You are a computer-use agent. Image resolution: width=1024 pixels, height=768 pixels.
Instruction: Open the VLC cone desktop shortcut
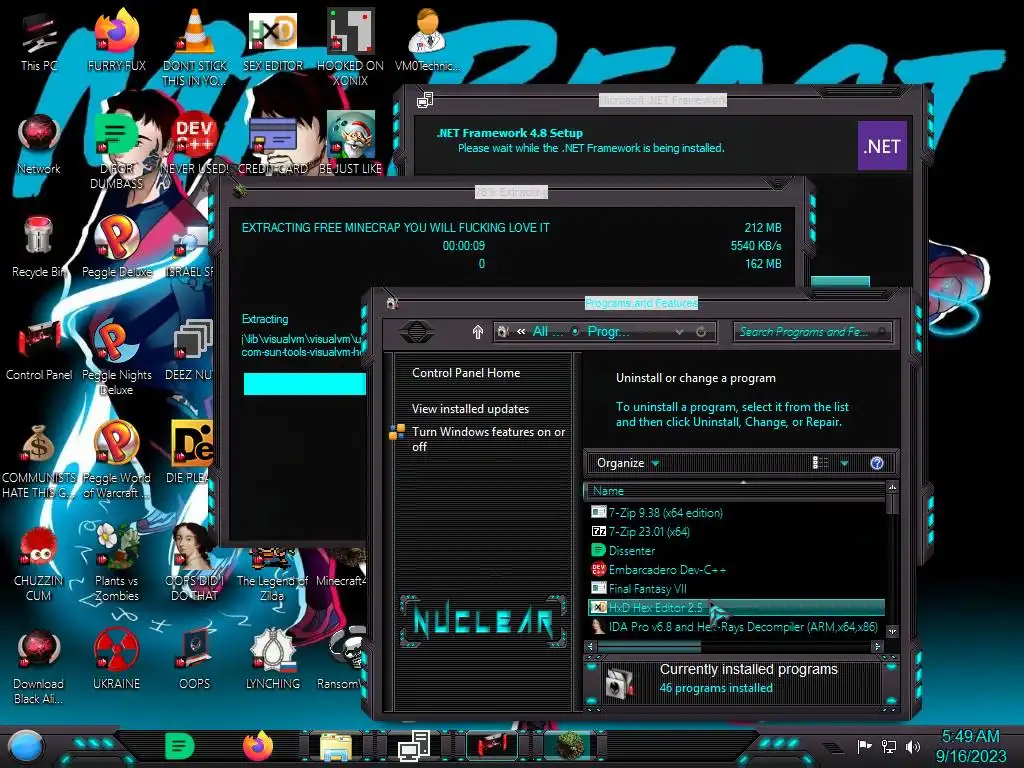[x=195, y=47]
